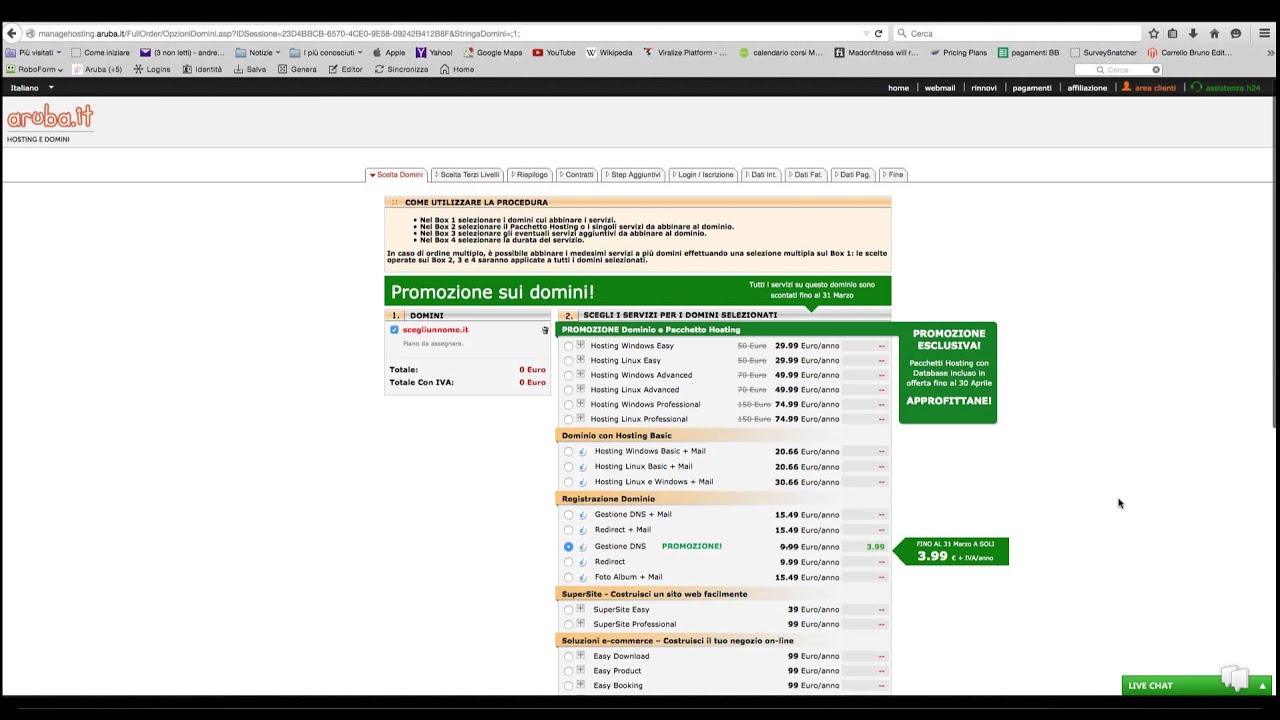This screenshot has height=720, width=1280.
Task: Open the YouTube bookmark
Action: [x=554, y=52]
